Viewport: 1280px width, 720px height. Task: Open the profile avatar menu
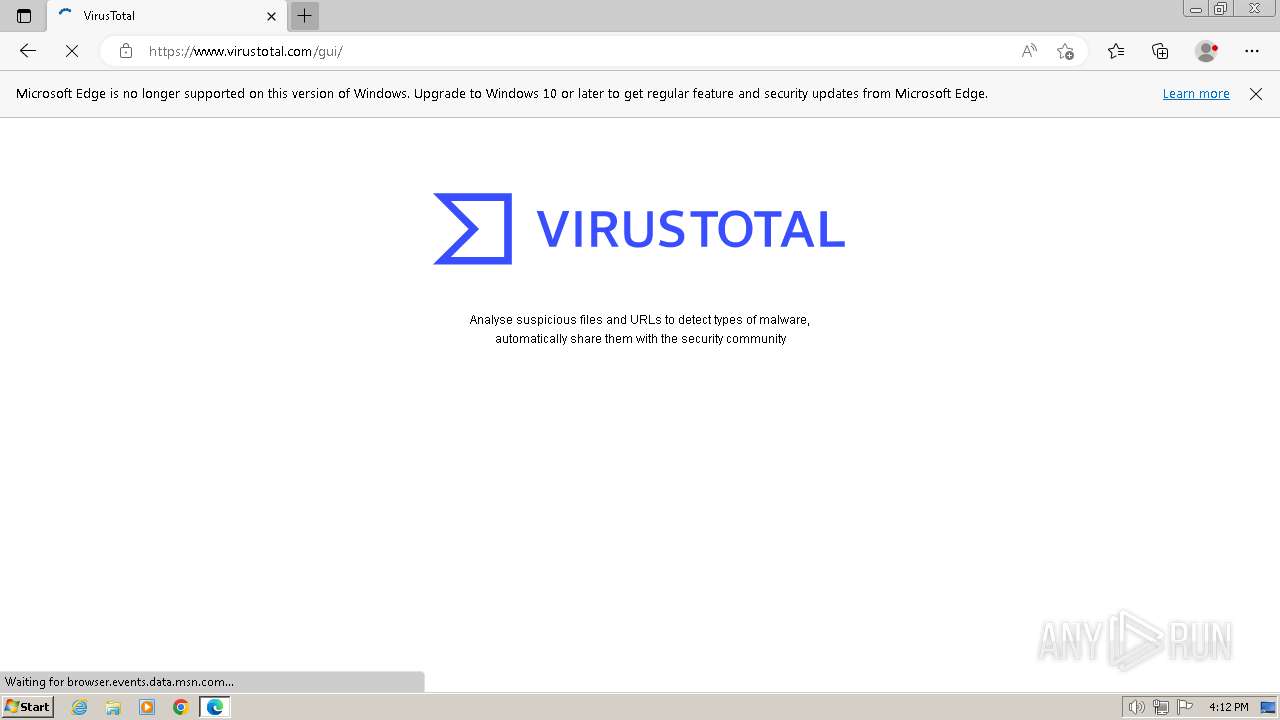[x=1206, y=51]
